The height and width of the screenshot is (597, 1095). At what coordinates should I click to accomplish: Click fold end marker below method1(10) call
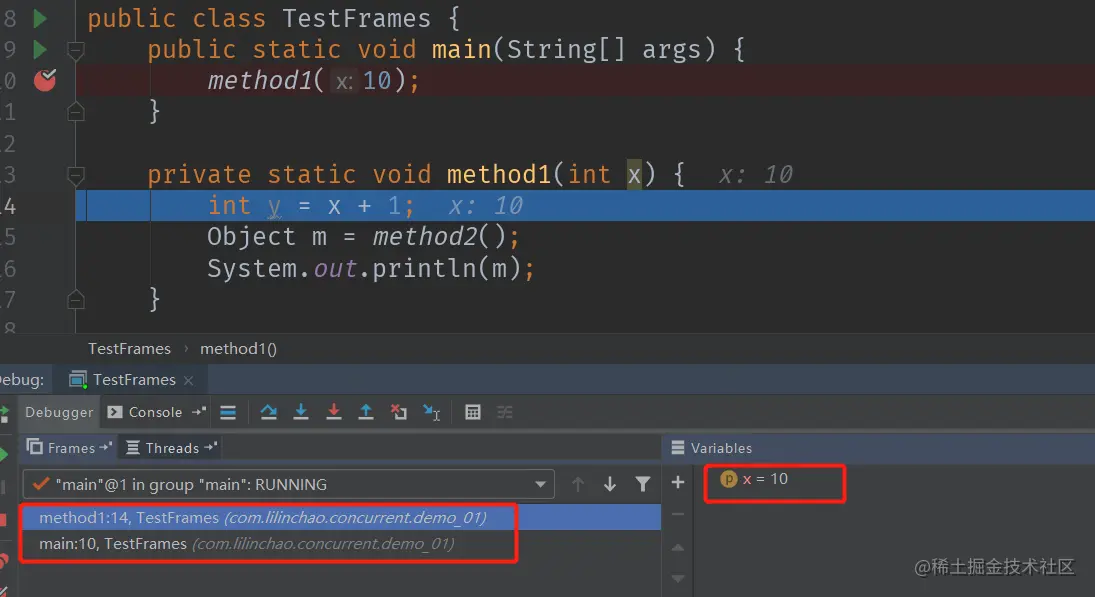[75, 112]
